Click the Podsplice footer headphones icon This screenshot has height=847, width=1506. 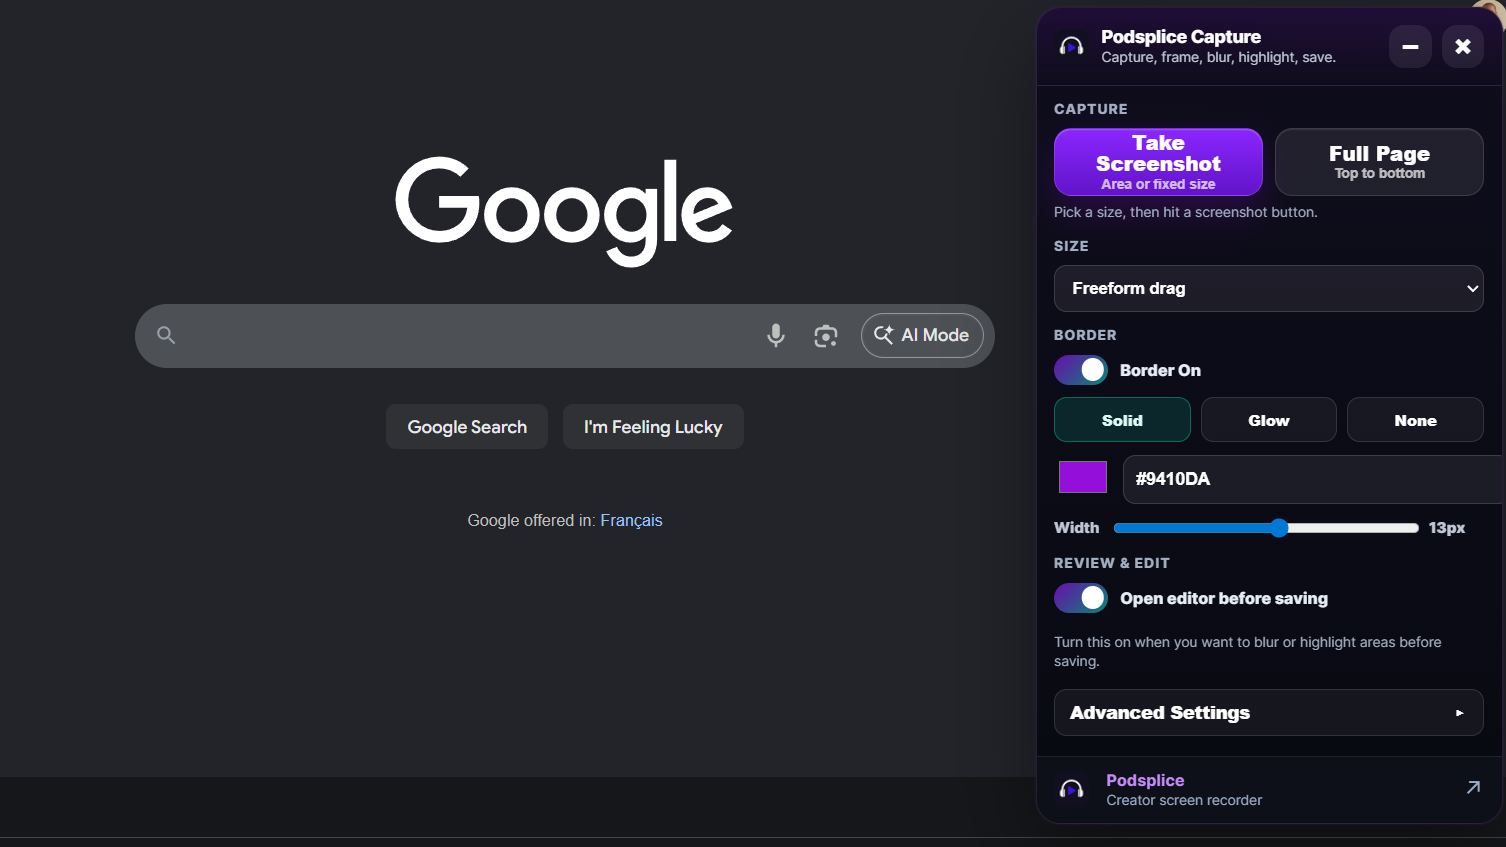1071,789
